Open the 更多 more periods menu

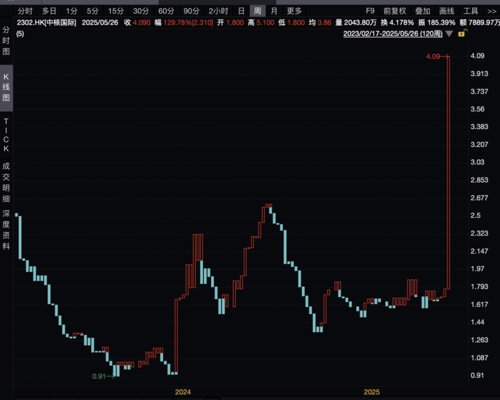point(294,11)
